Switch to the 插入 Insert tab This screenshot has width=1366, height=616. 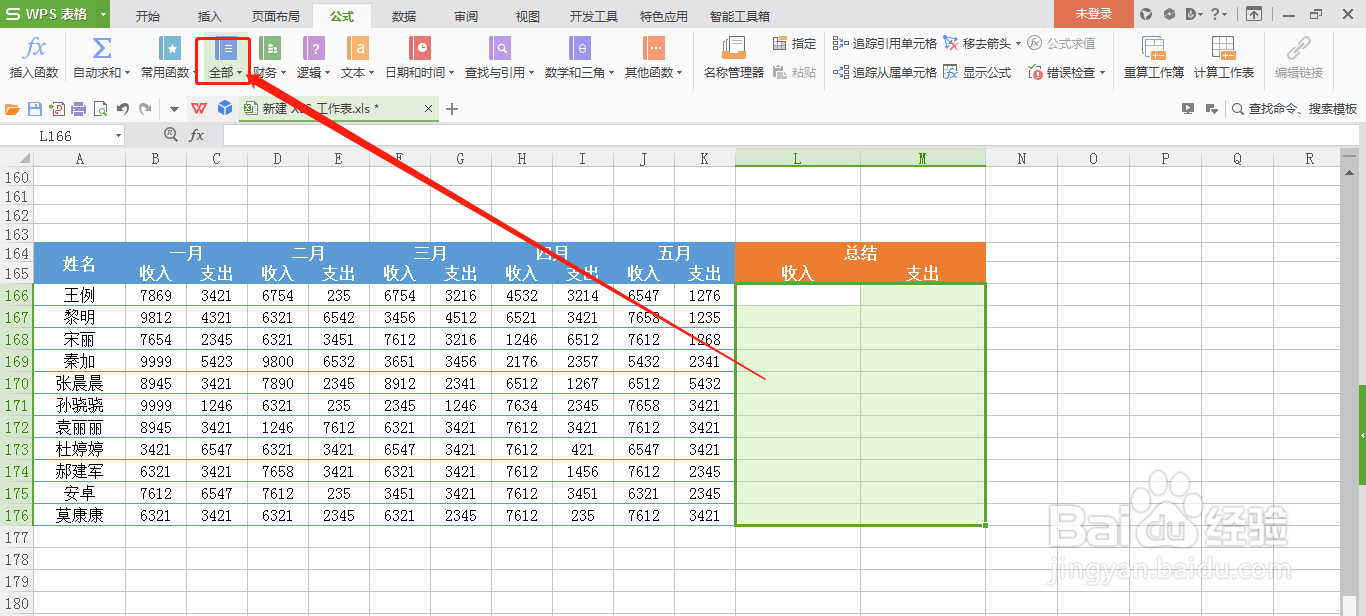(x=210, y=16)
